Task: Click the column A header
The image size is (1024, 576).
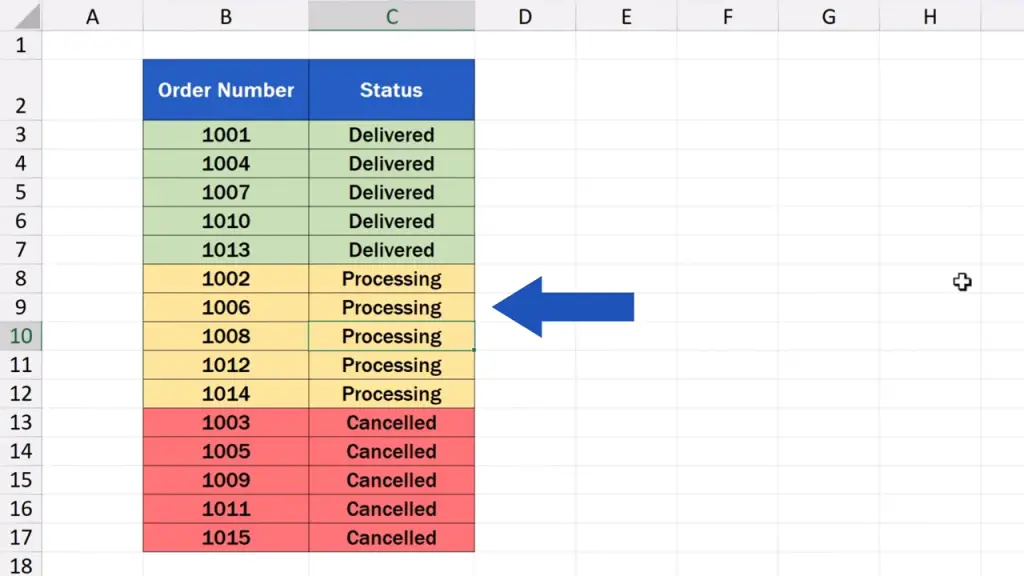Action: [92, 16]
